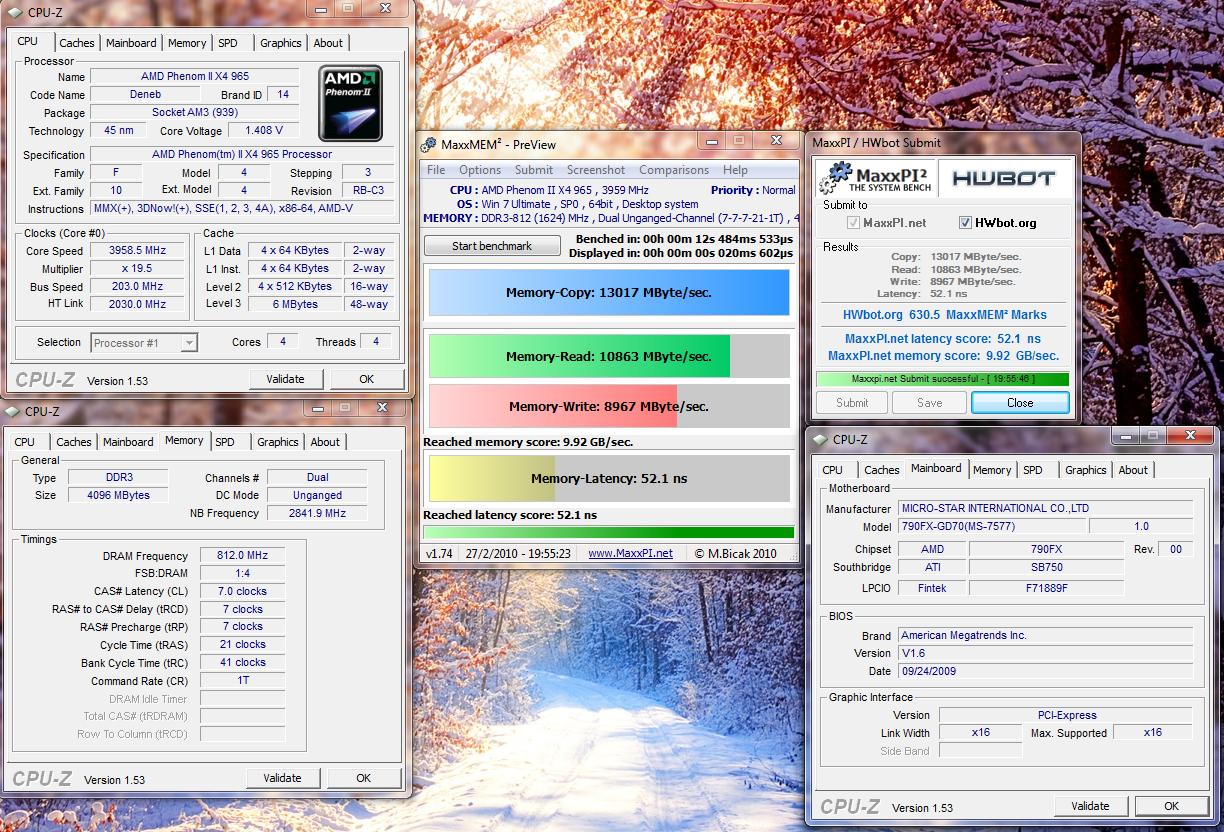Close the CPU-Z mainboard window

click(1190, 436)
